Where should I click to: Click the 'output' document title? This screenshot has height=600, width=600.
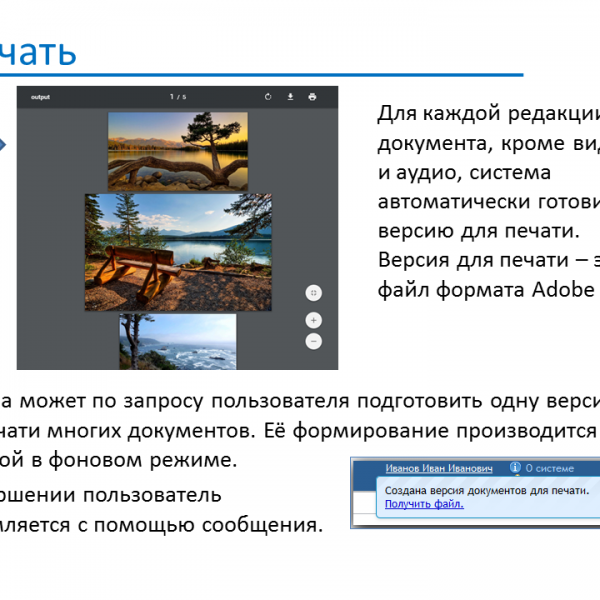click(x=40, y=97)
